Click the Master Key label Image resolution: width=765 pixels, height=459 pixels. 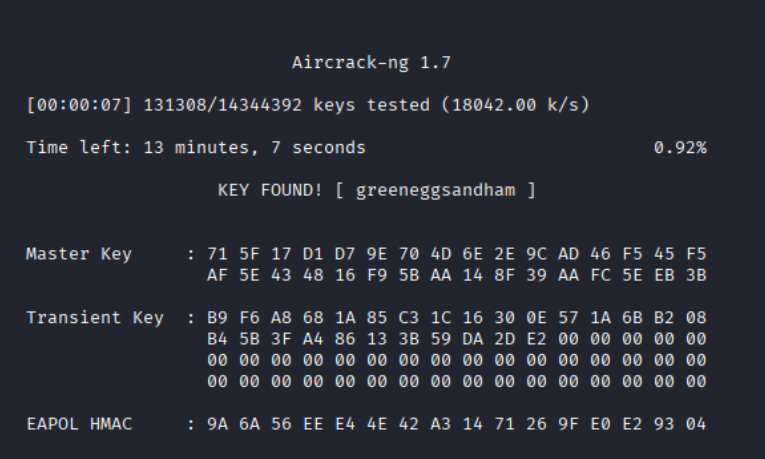(79, 254)
